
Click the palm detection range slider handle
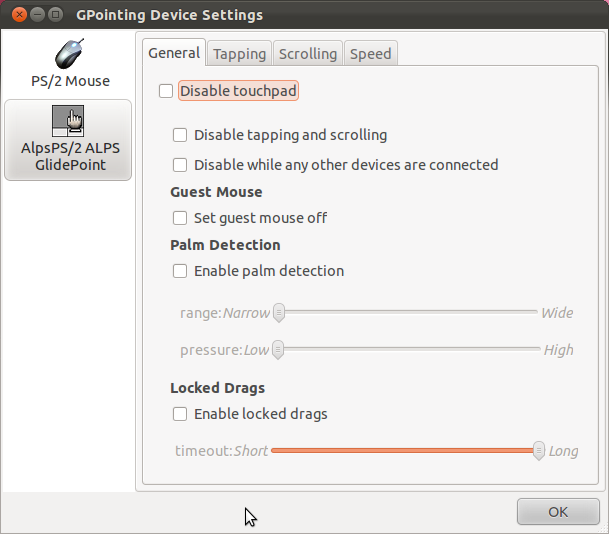tap(278, 313)
